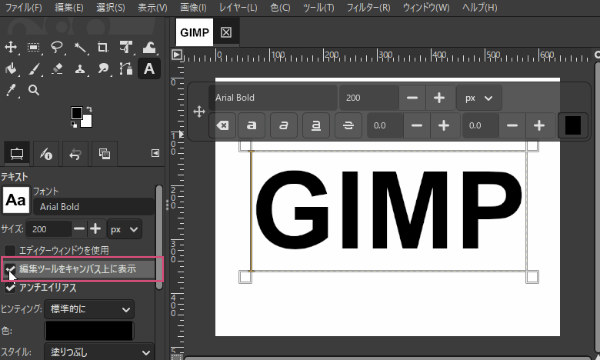Screen dimensions: 600x360
Task: Open px unit dropdown in on-canvas toolbar
Action: pyautogui.click(x=479, y=98)
